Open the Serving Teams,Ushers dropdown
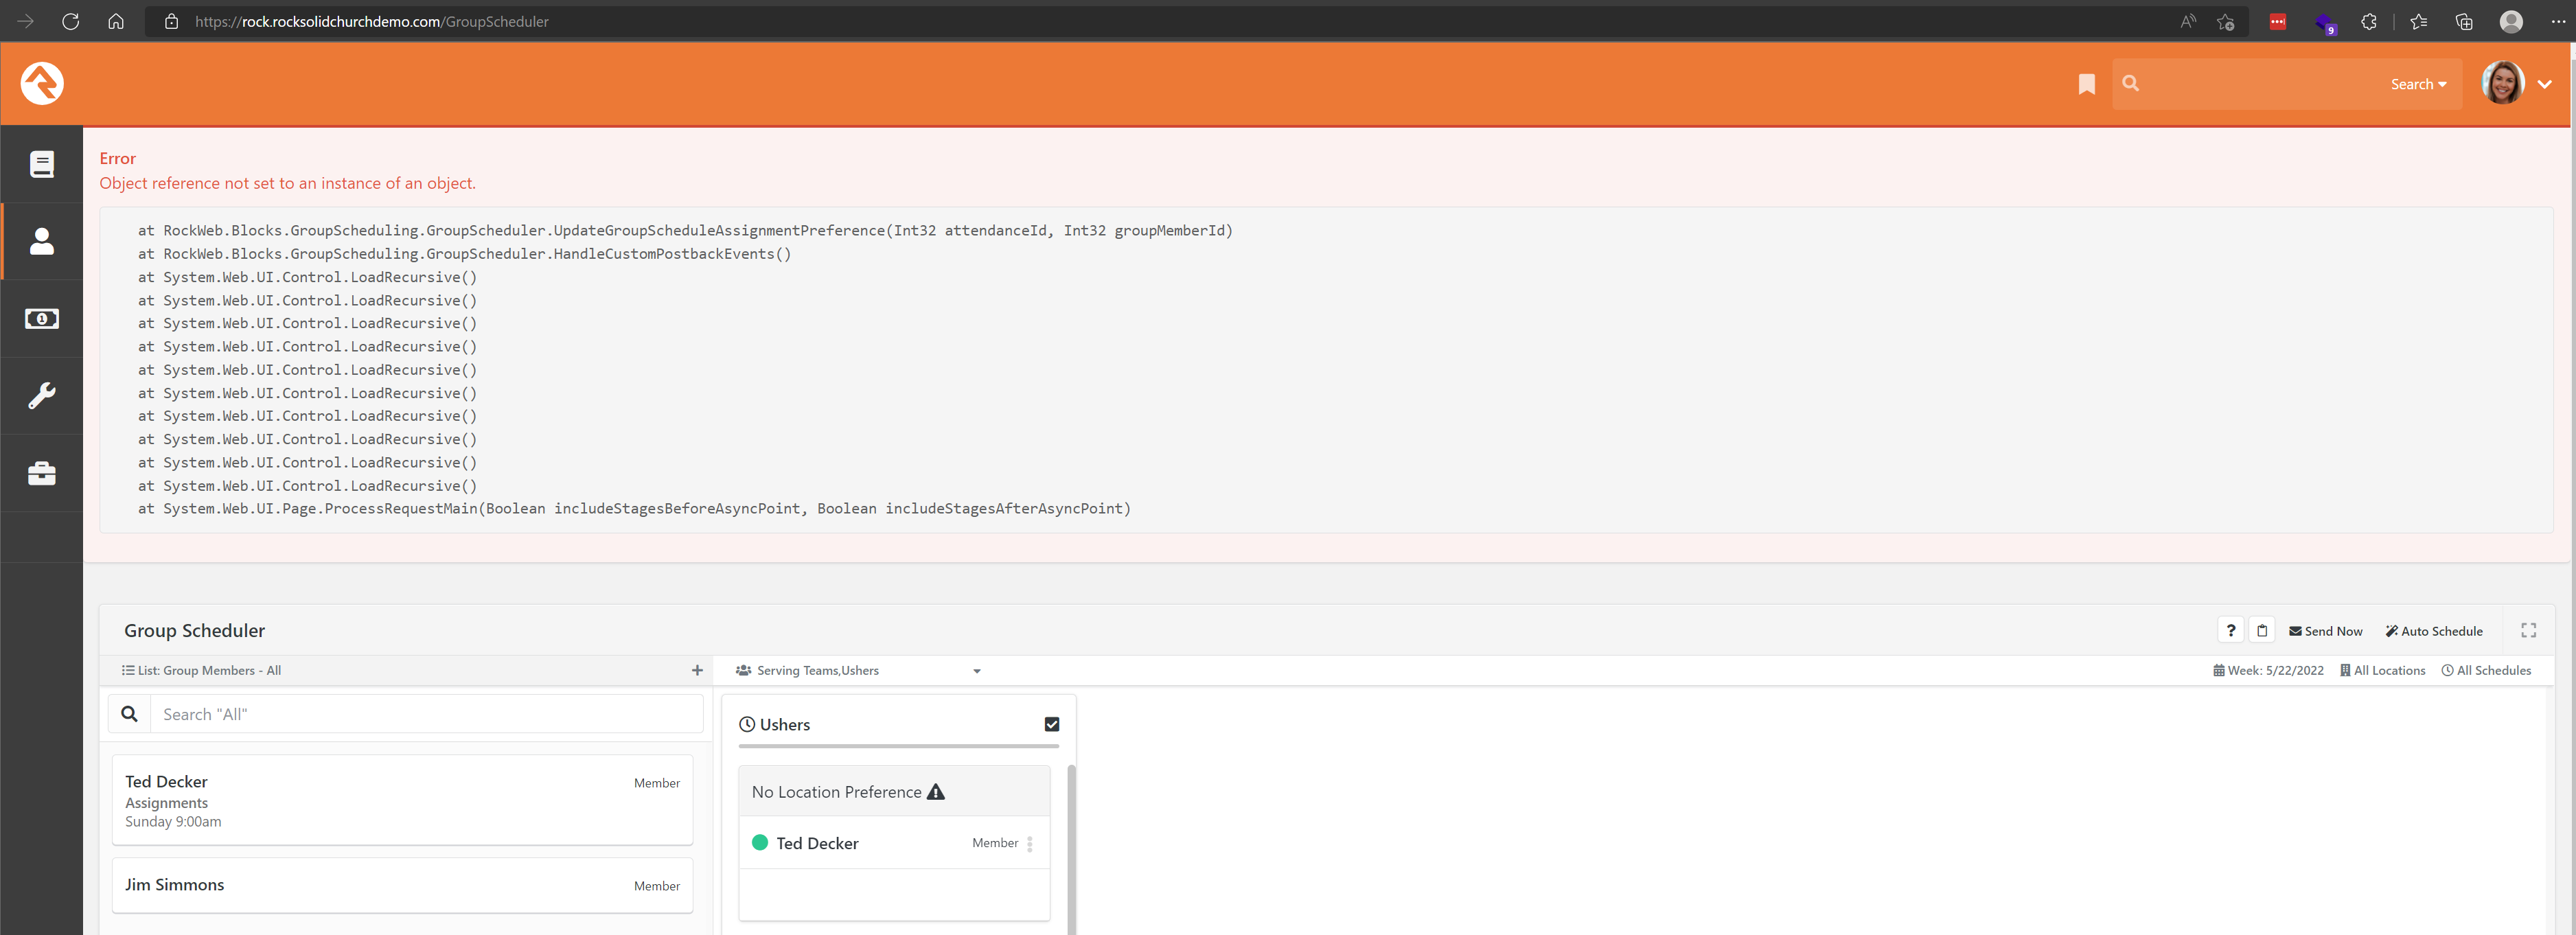The width and height of the screenshot is (2576, 935). [x=976, y=671]
